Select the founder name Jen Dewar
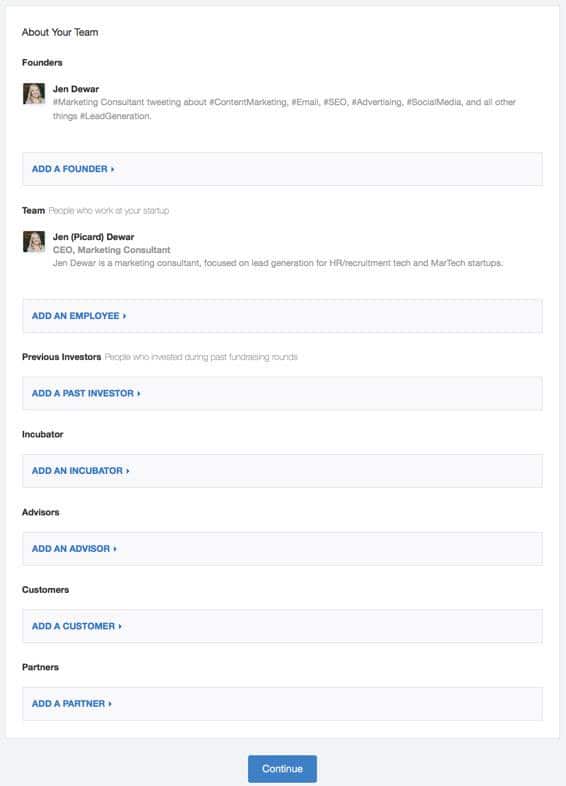 (x=76, y=89)
